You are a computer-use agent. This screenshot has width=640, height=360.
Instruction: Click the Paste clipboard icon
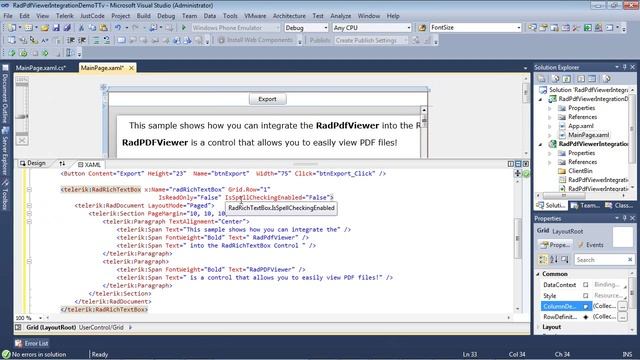[104, 28]
